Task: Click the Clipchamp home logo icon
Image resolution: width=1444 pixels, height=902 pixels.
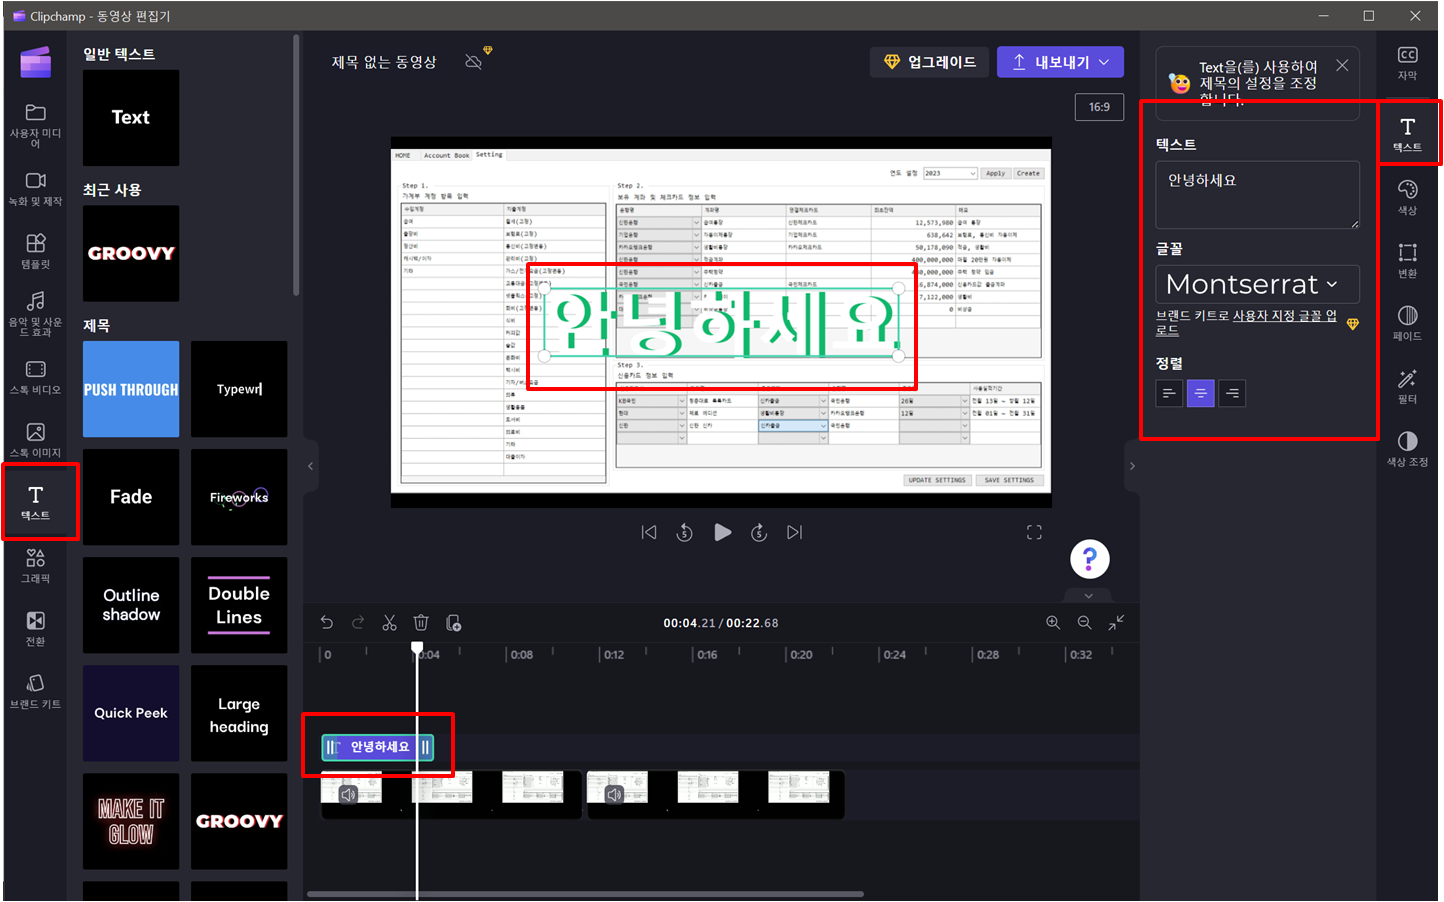Action: point(35,62)
